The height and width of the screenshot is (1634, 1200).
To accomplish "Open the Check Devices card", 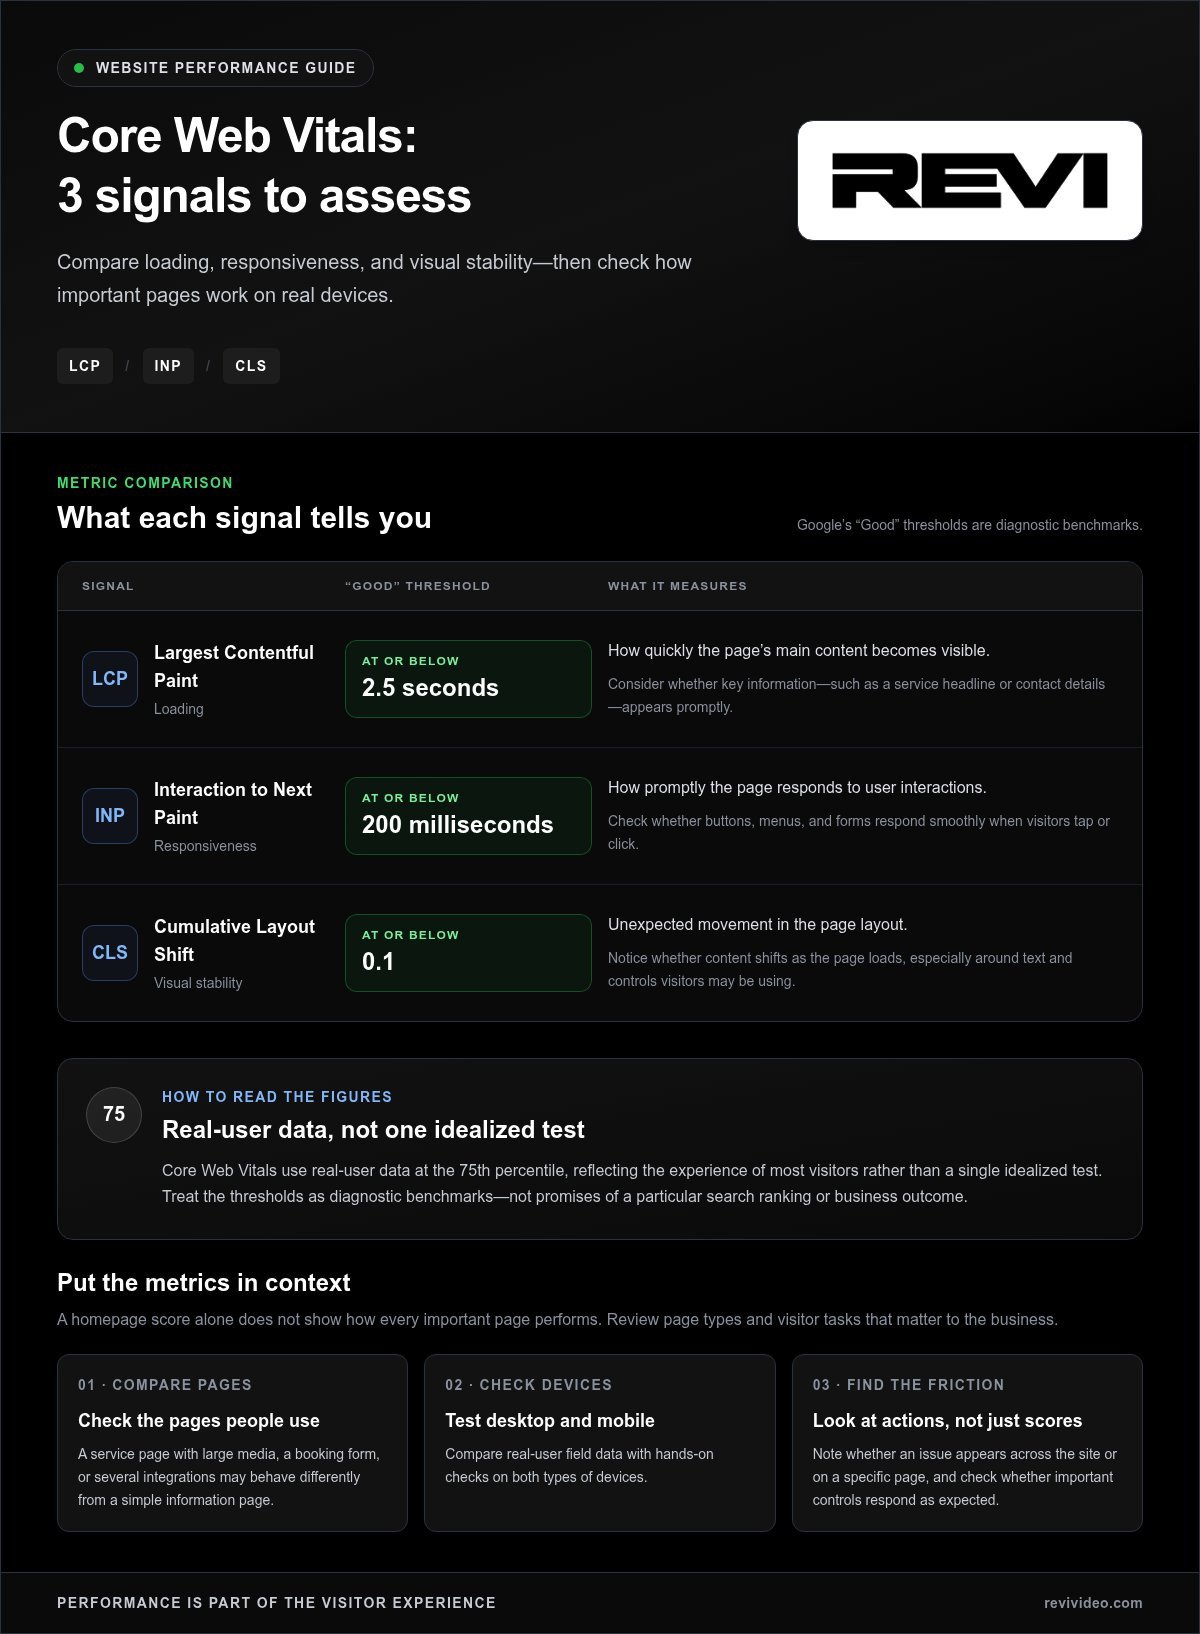I will tap(600, 1443).
